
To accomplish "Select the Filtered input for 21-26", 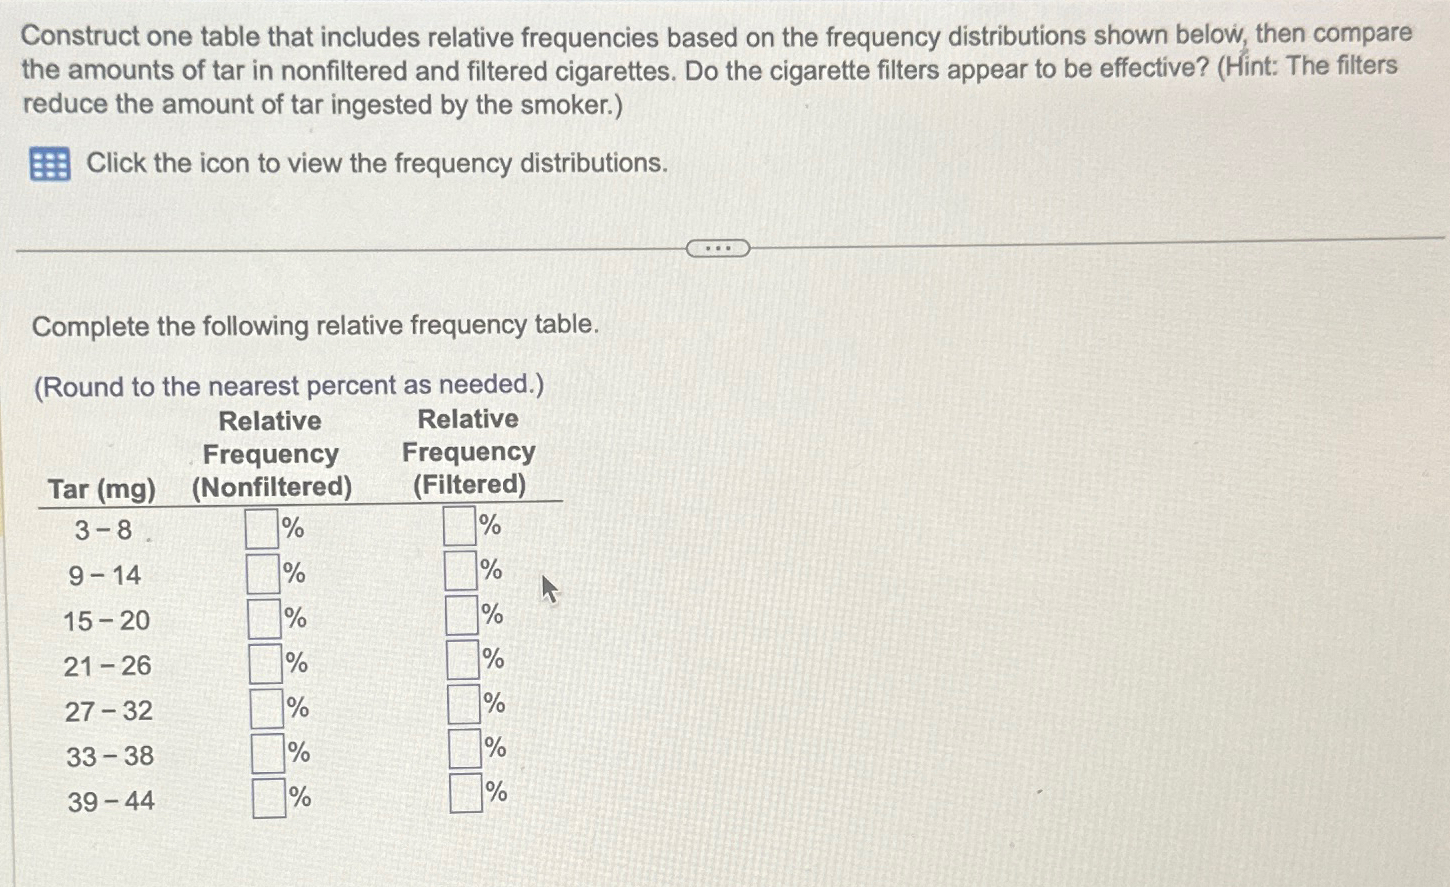I will [x=461, y=656].
